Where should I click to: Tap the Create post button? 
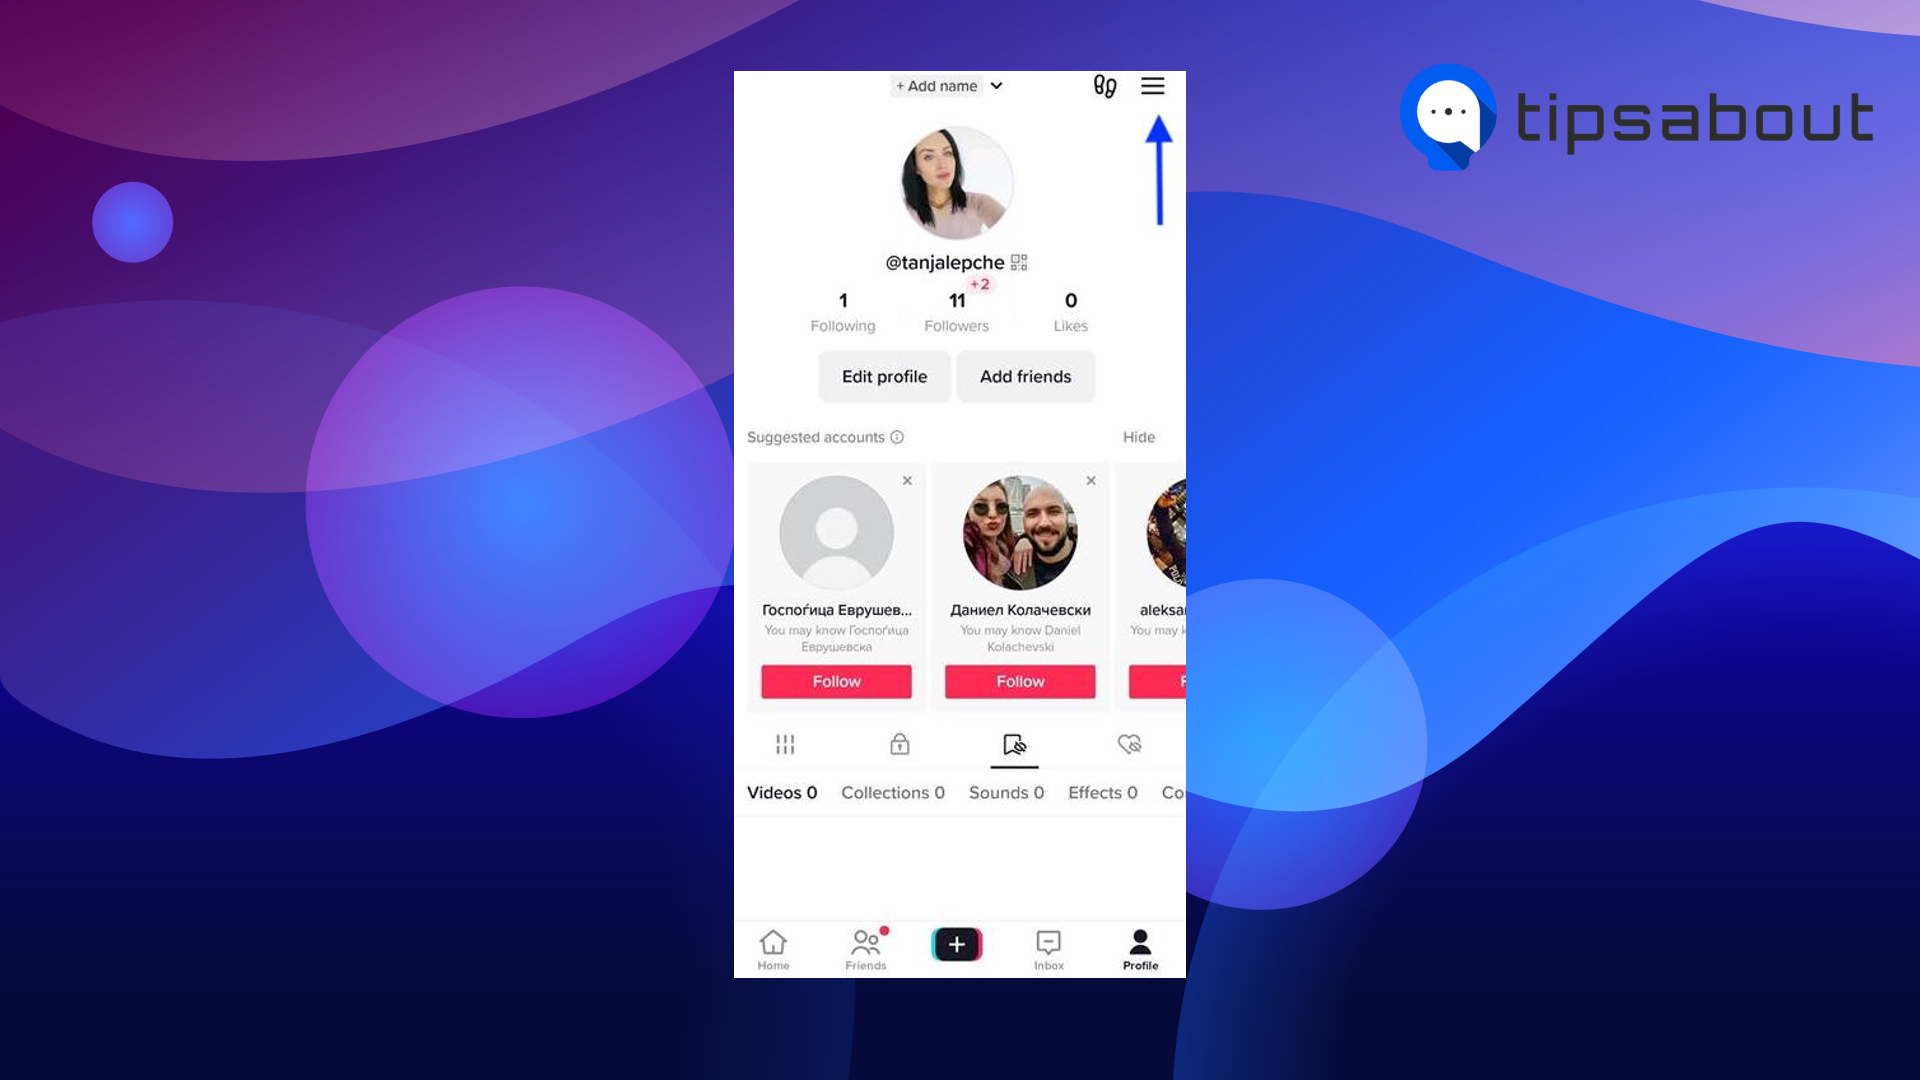click(957, 947)
